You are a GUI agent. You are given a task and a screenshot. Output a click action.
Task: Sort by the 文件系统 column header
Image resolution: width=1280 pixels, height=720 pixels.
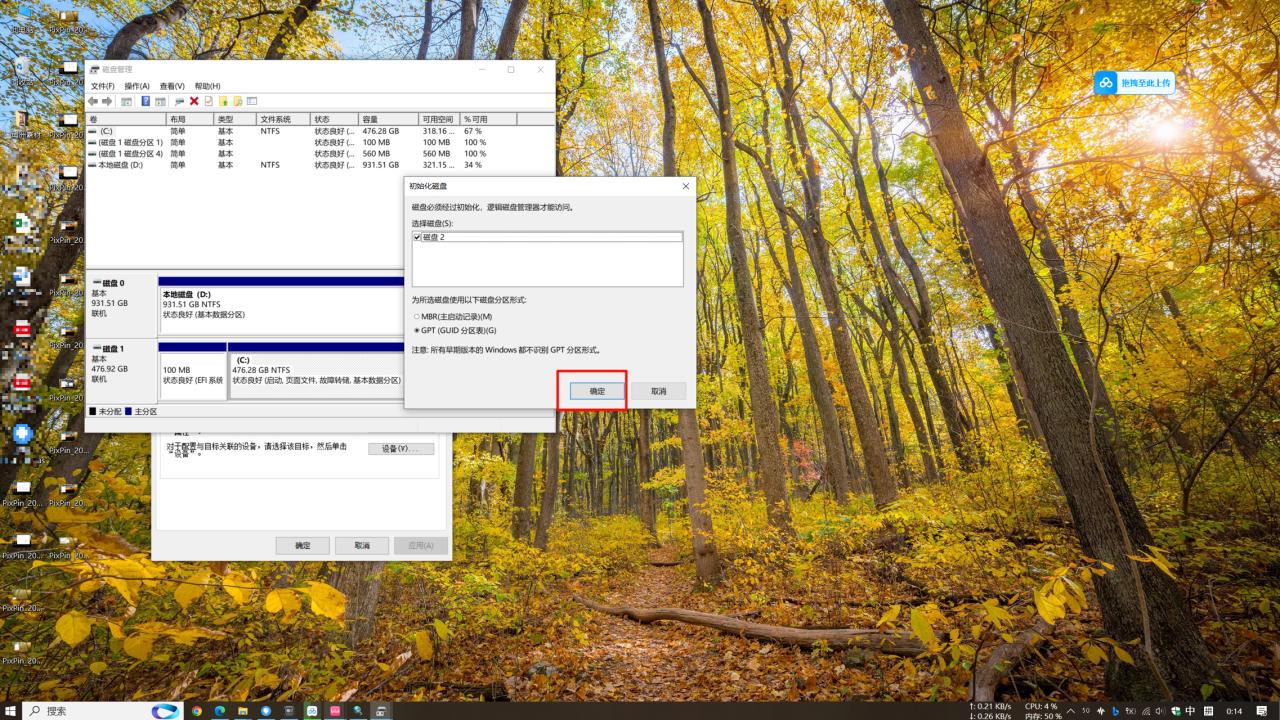coord(284,119)
